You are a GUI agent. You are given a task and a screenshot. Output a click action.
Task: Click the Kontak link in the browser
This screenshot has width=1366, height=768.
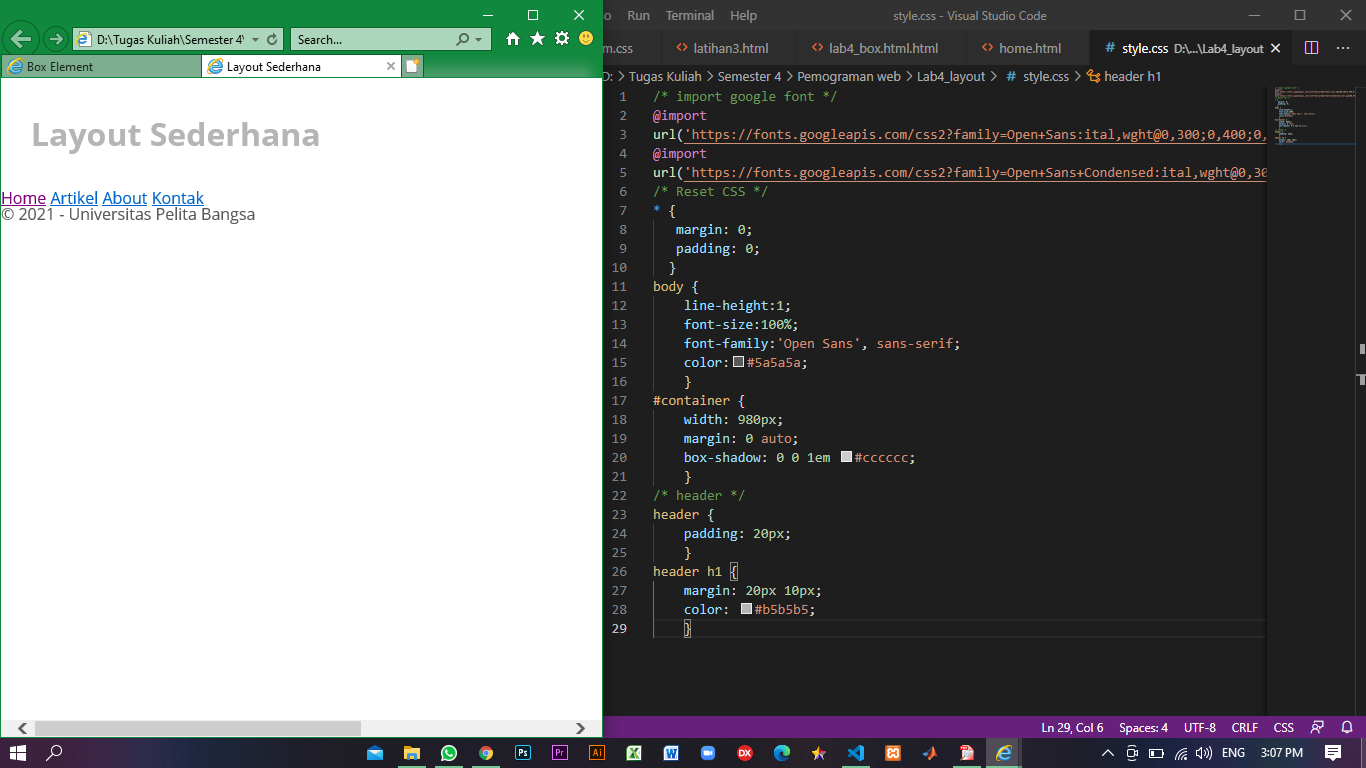pyautogui.click(x=178, y=198)
